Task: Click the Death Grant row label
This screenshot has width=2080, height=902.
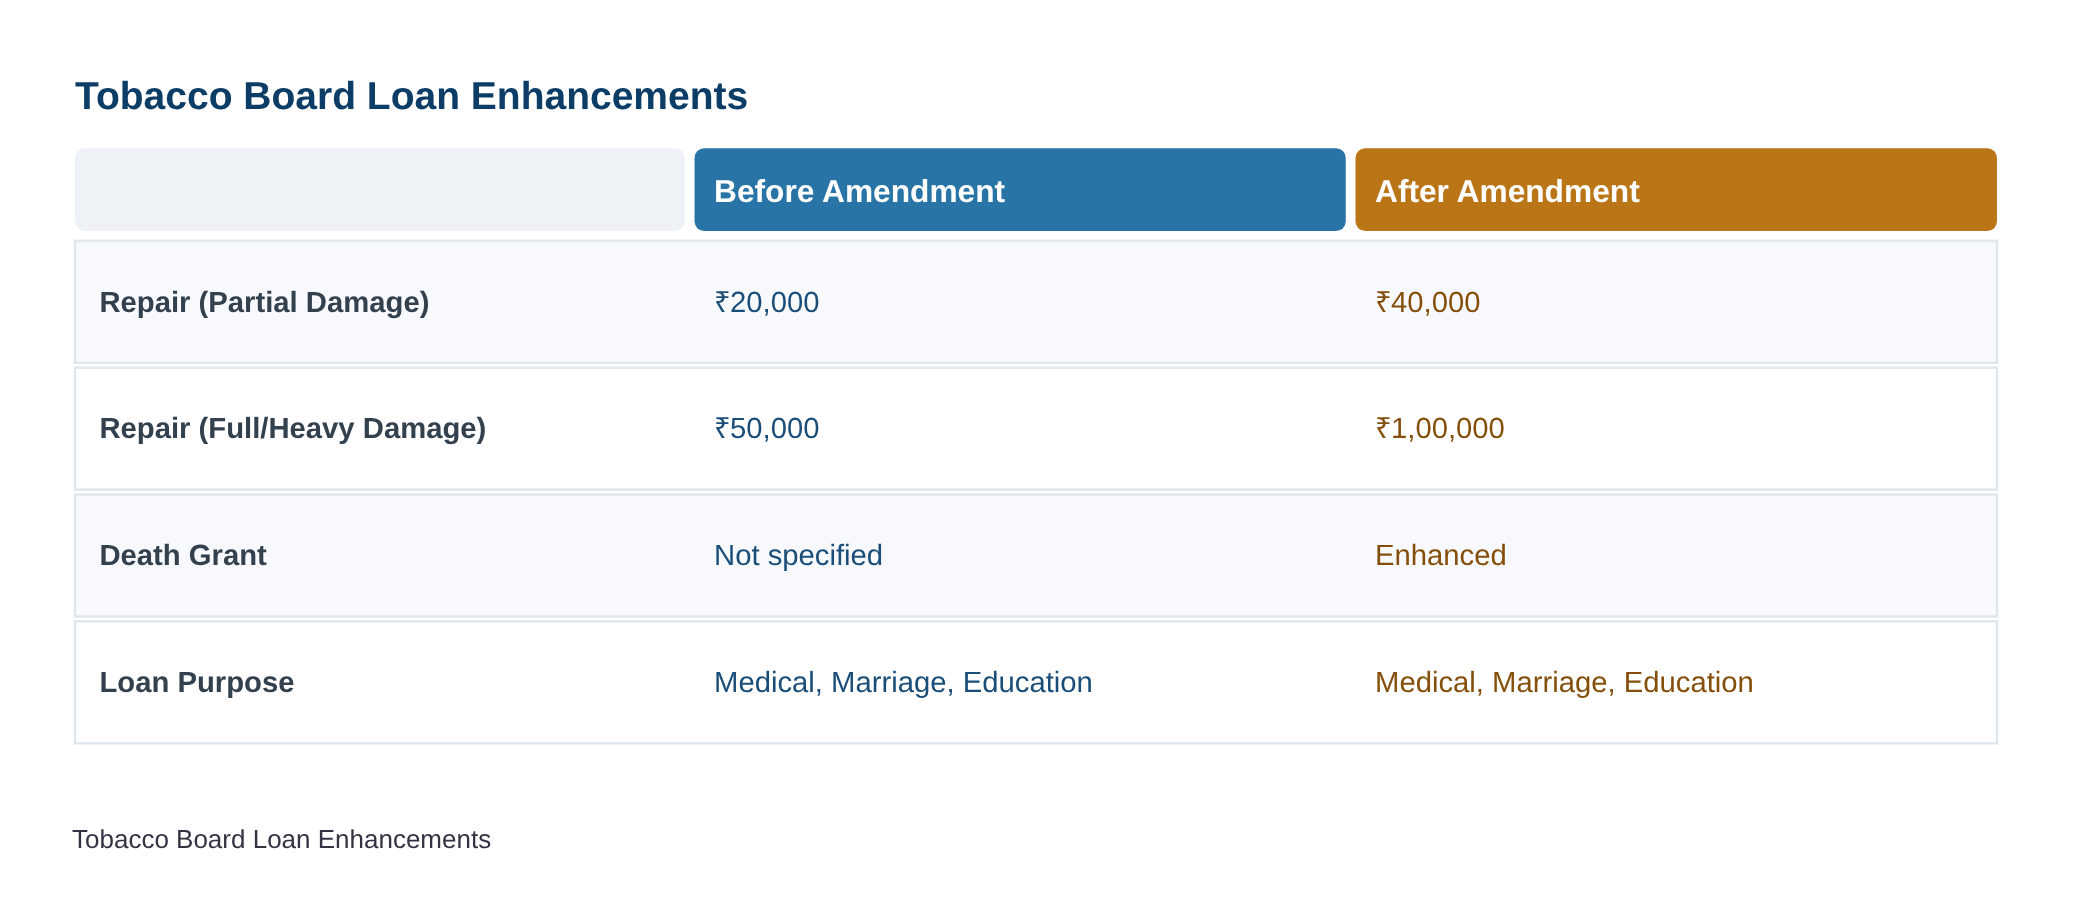Action: 183,555
